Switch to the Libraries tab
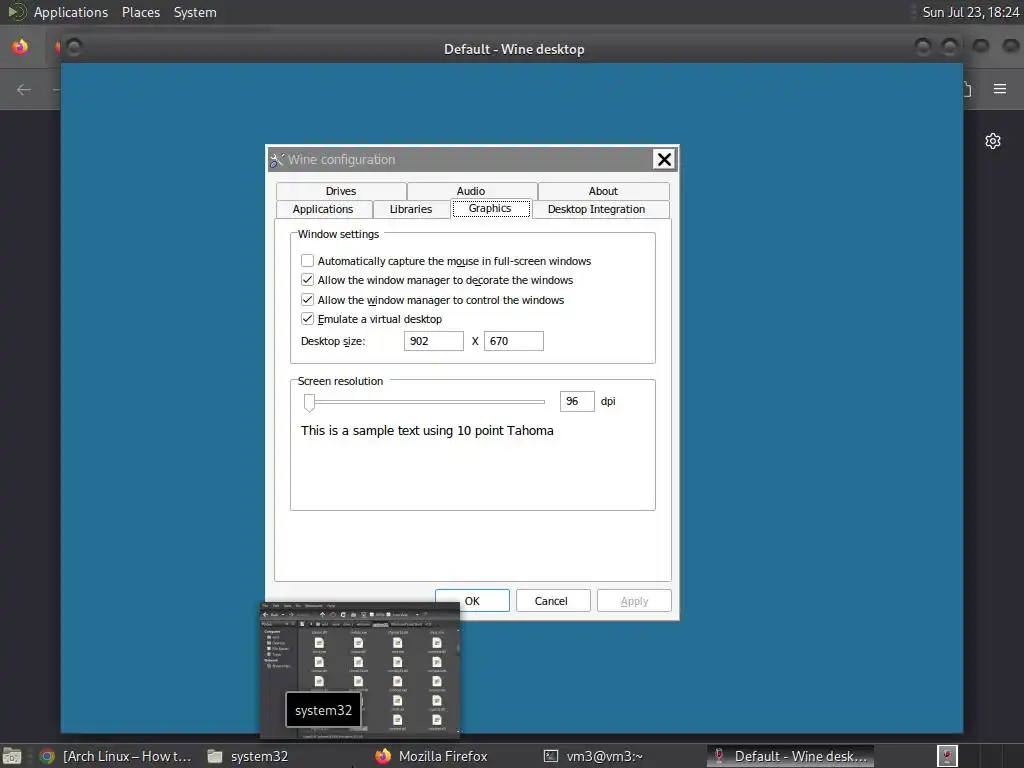Screen dimensions: 1024x768 tap(411, 209)
